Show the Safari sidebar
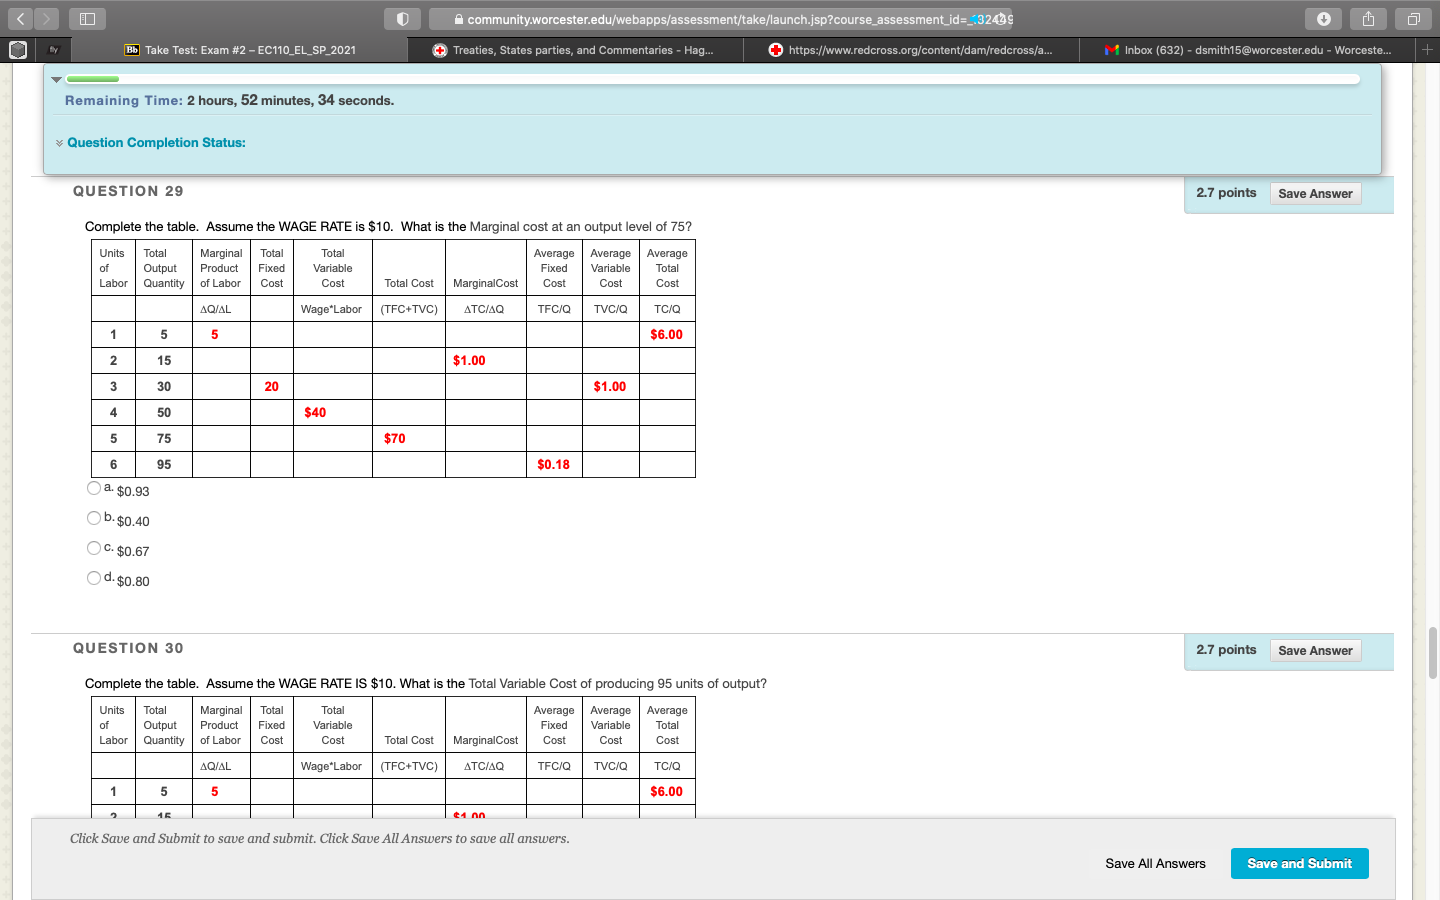The height and width of the screenshot is (900, 1440). (x=87, y=19)
